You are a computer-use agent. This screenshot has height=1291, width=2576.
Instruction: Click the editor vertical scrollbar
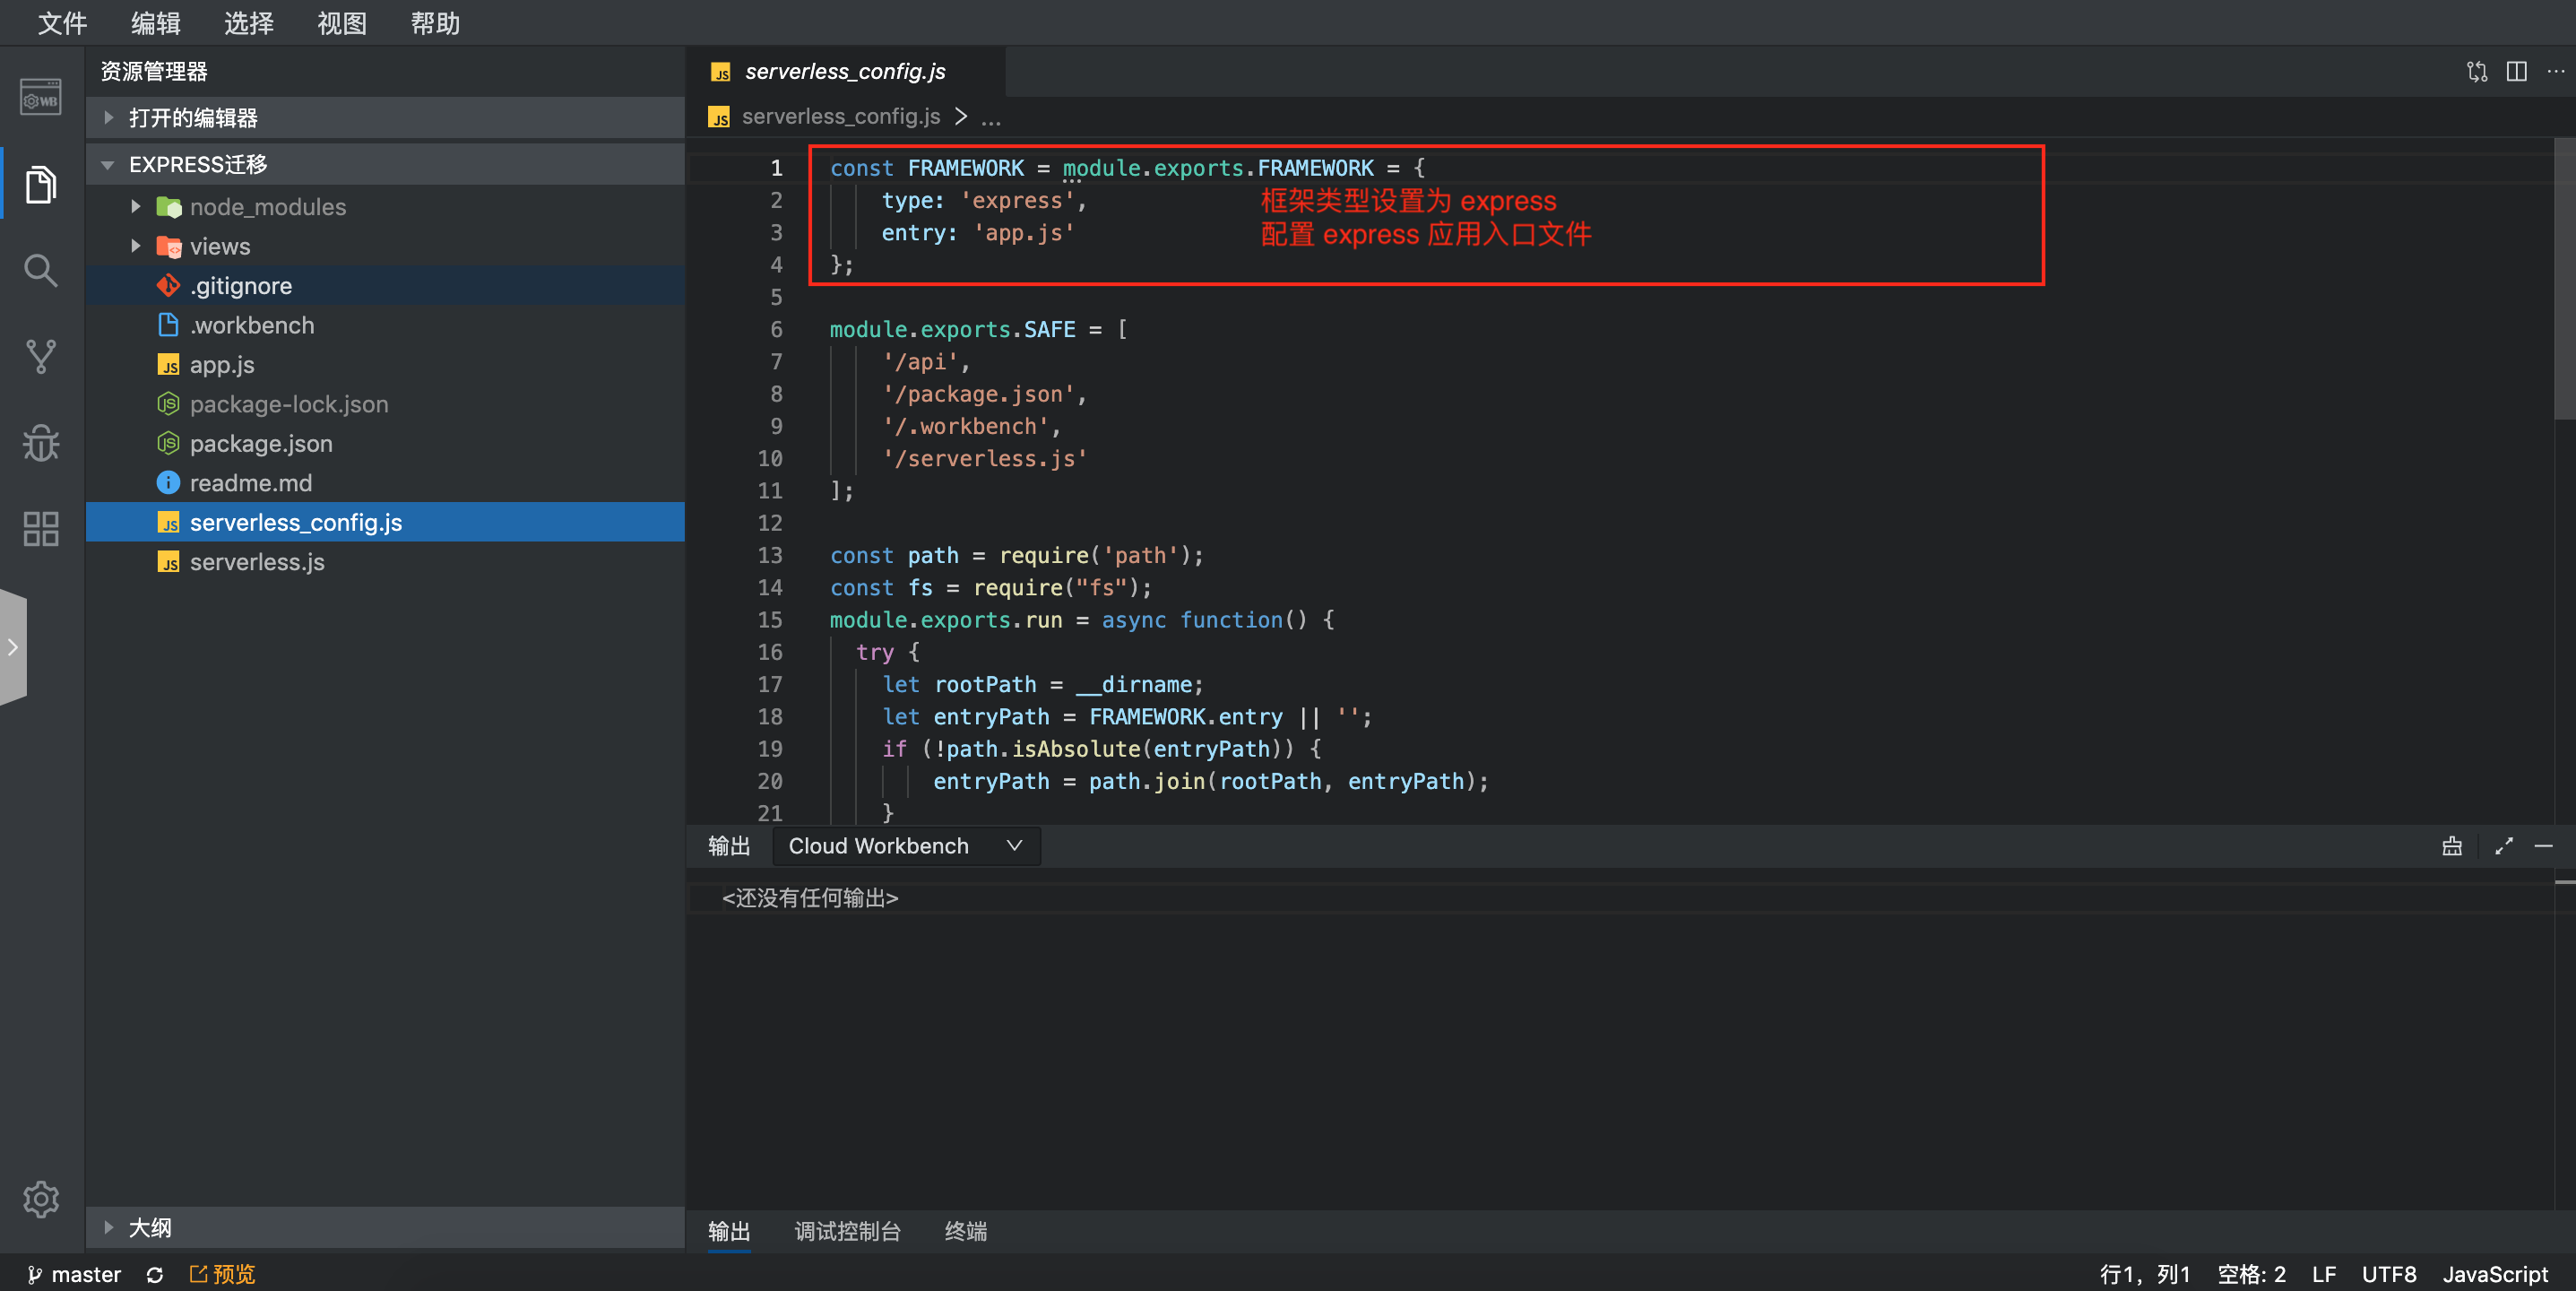2565,280
